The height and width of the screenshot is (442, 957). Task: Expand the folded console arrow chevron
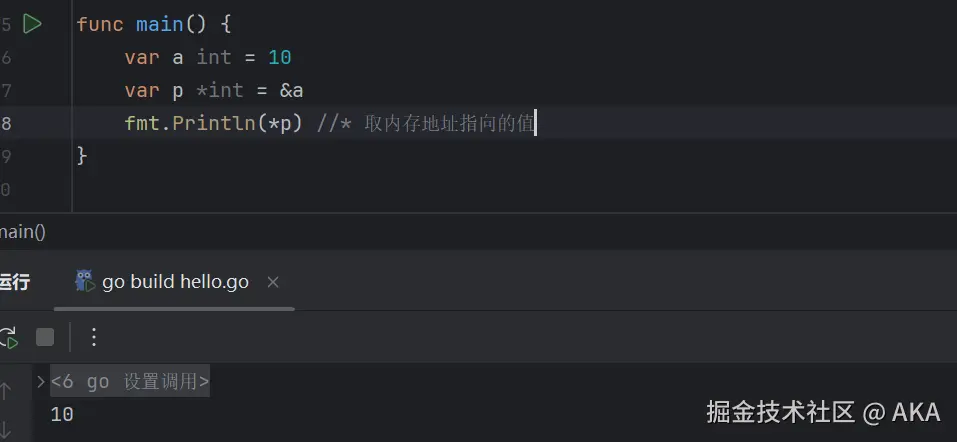pos(40,381)
